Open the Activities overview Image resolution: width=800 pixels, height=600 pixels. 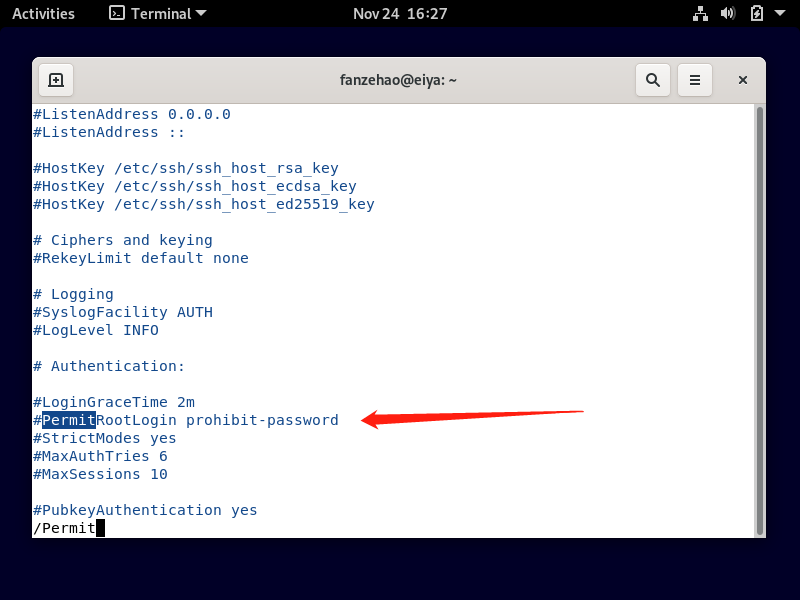pos(43,14)
